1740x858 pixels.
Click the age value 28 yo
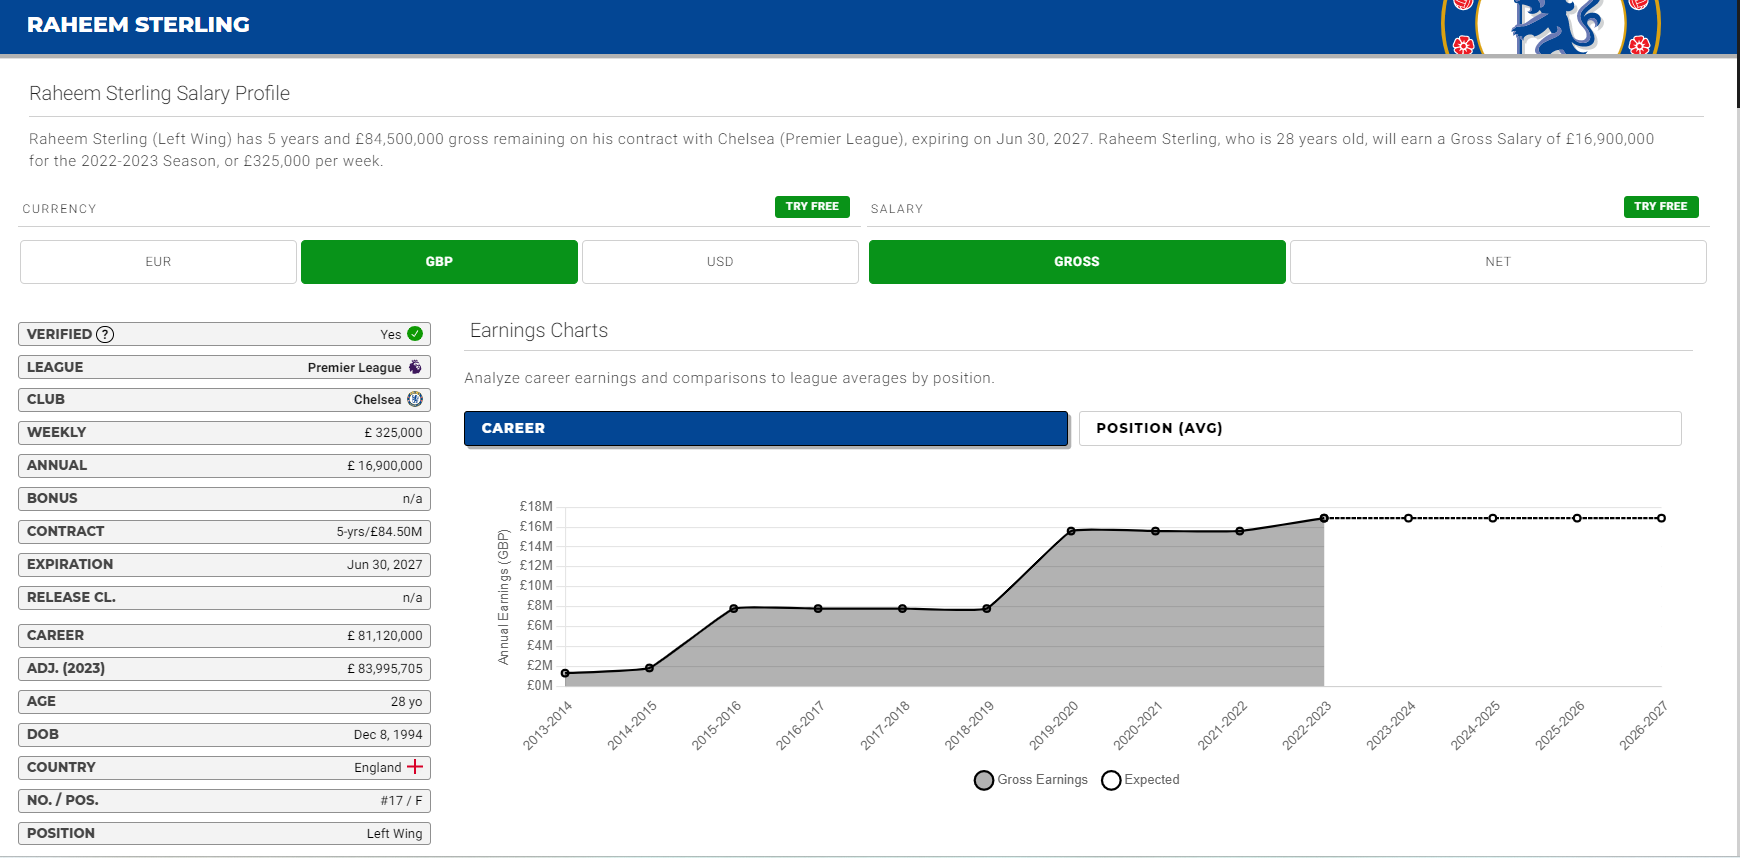pyautogui.click(x=406, y=701)
